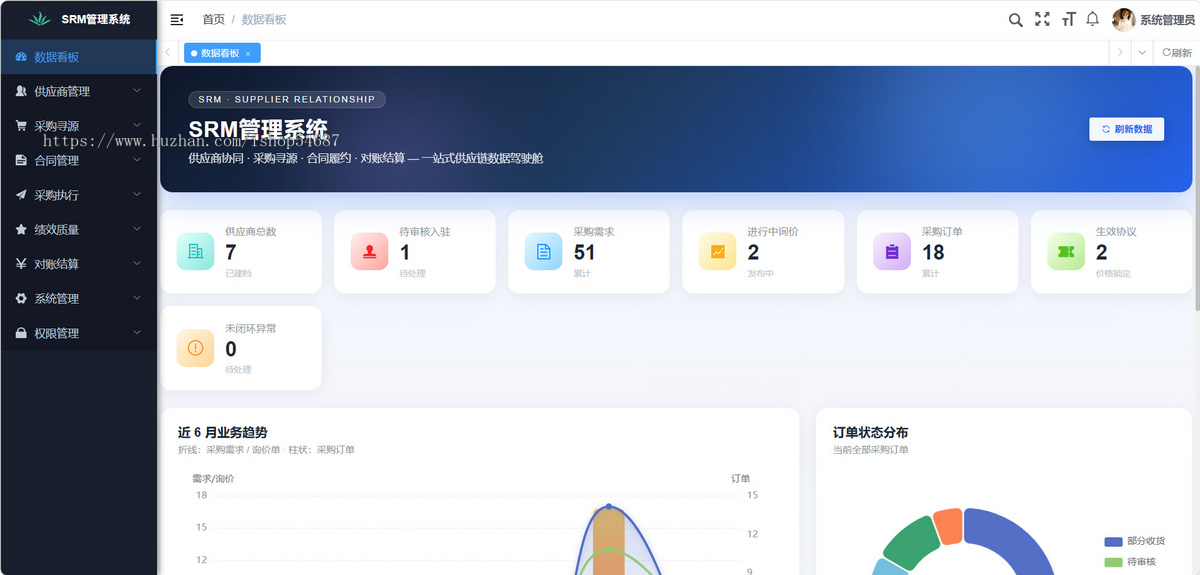
Task: Expand the 绩效质量 menu chevron
Action: 137,228
